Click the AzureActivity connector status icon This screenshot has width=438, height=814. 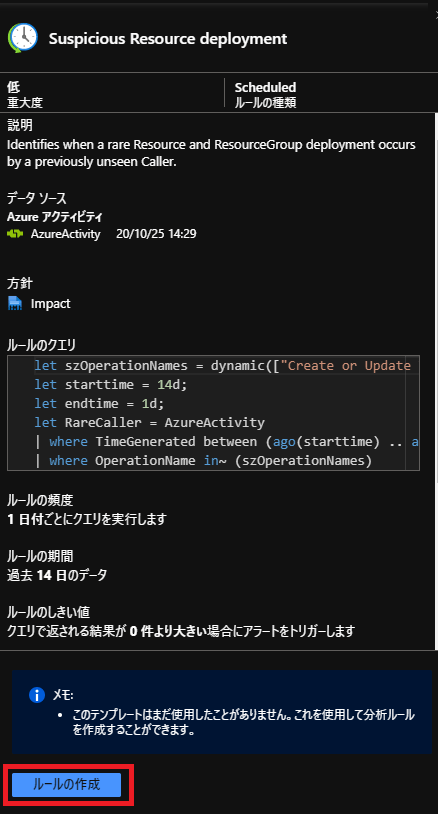(16, 234)
